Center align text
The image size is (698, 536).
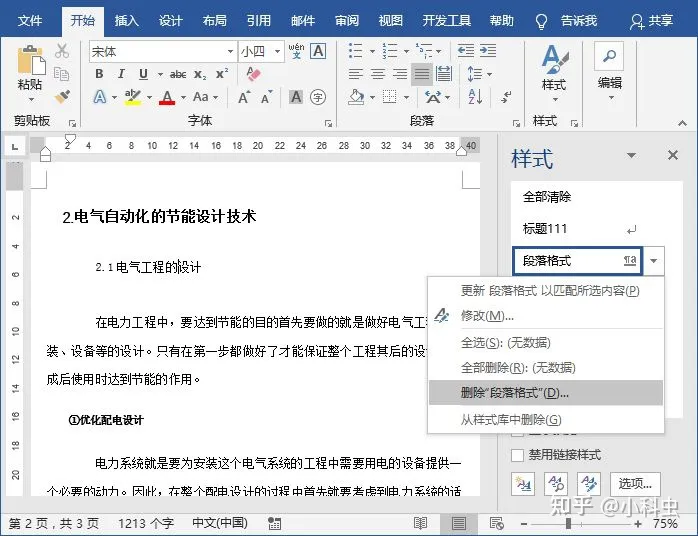pyautogui.click(x=377, y=73)
